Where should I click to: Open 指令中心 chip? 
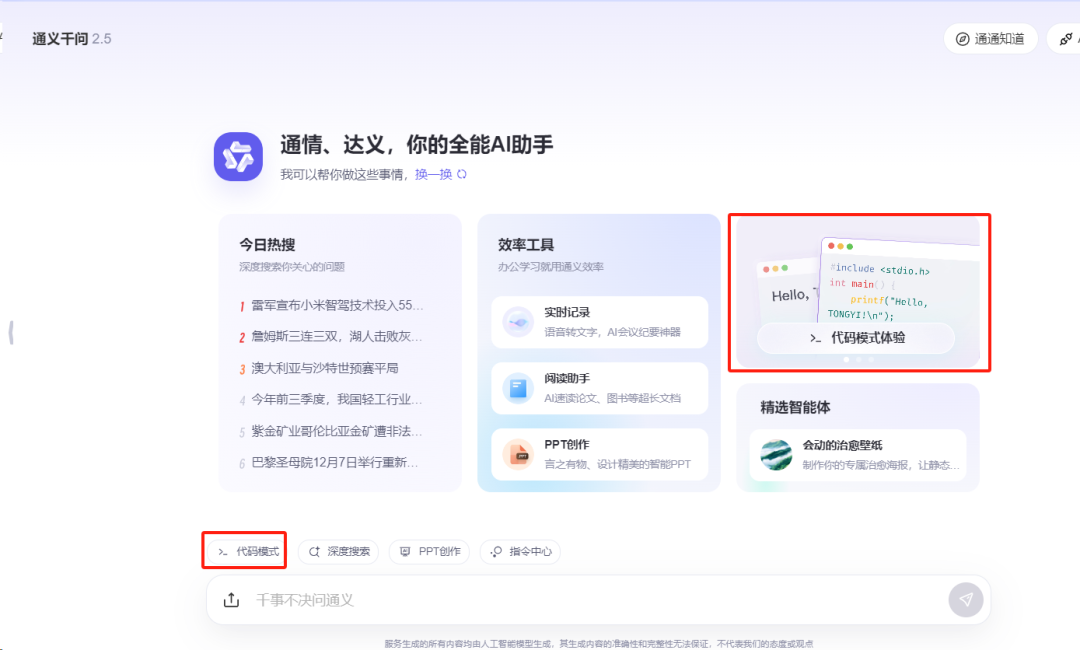[520, 552]
